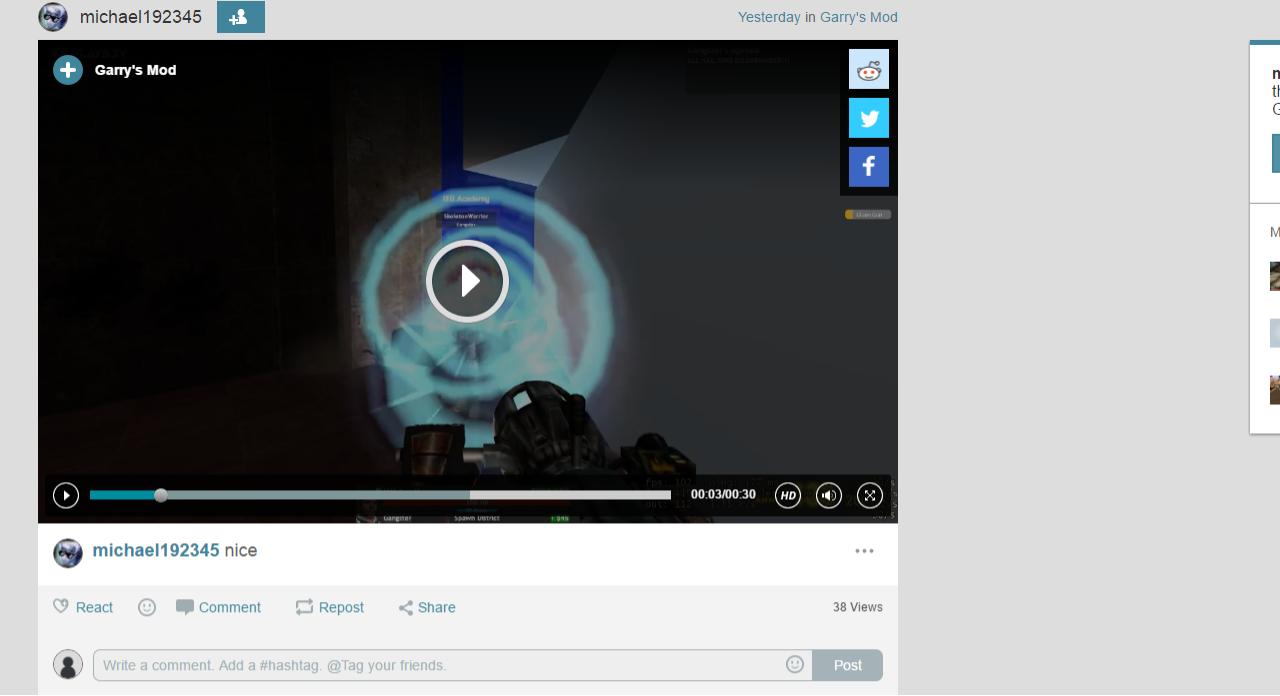Open the emoji reaction picker beside React
Image resolution: width=1280 pixels, height=696 pixels.
(147, 607)
